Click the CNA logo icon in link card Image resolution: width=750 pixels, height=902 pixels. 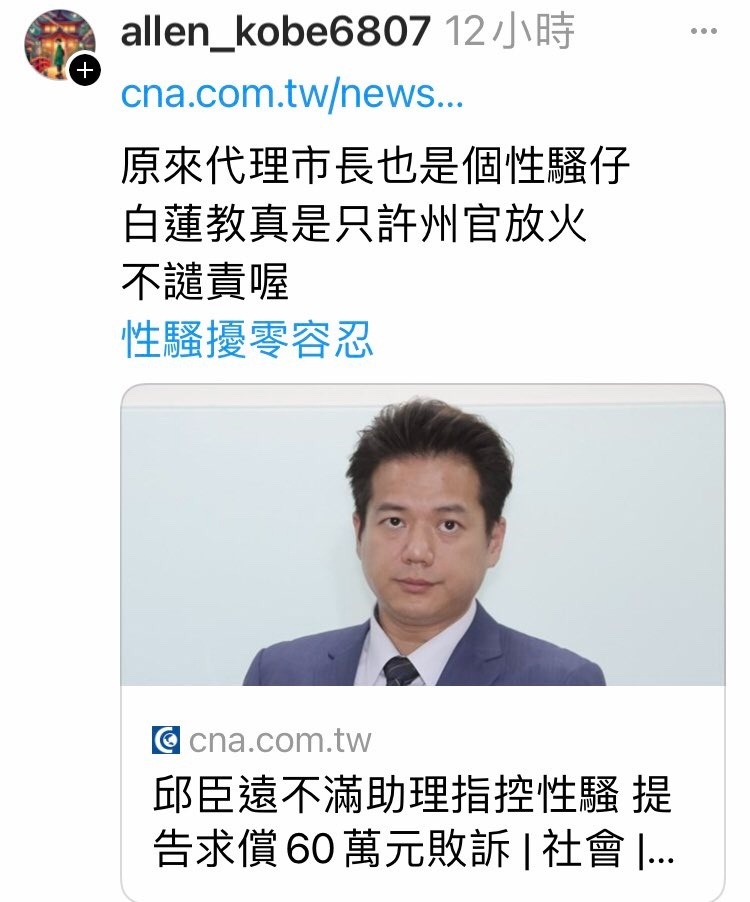[166, 740]
